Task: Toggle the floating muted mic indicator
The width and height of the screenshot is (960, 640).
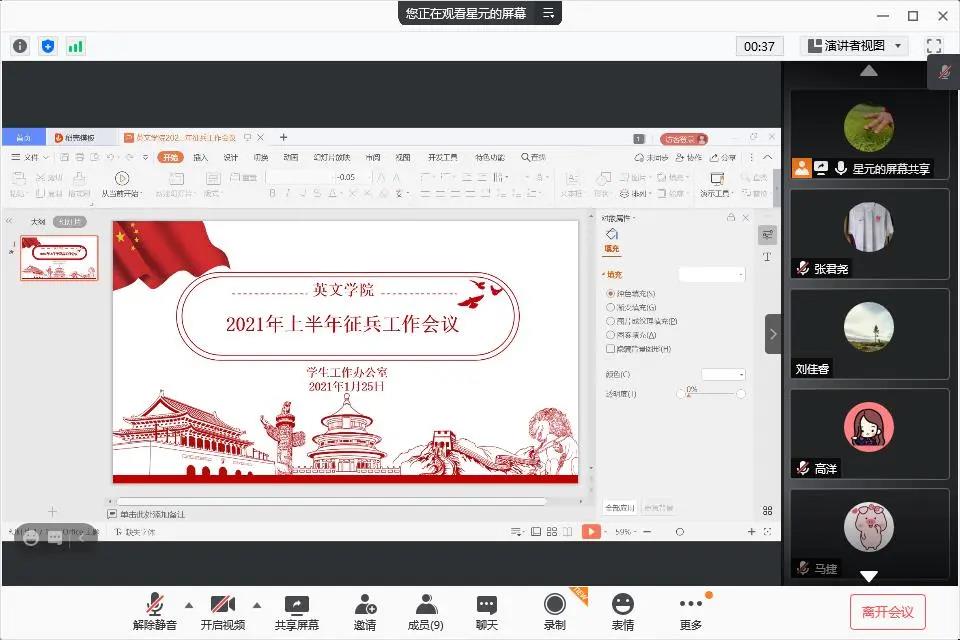Action: pos(943,72)
